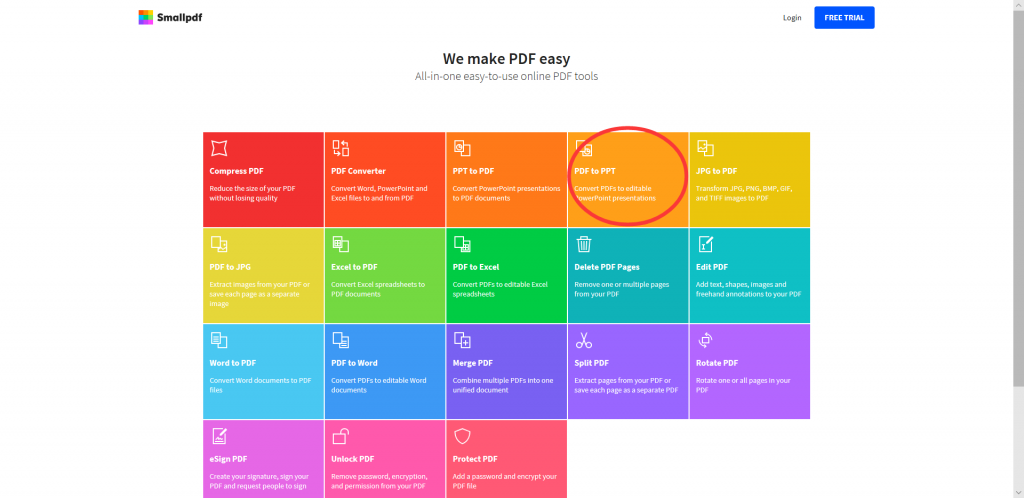Click the Edit PDF pencil icon
The width and height of the screenshot is (1024, 498).
(705, 244)
